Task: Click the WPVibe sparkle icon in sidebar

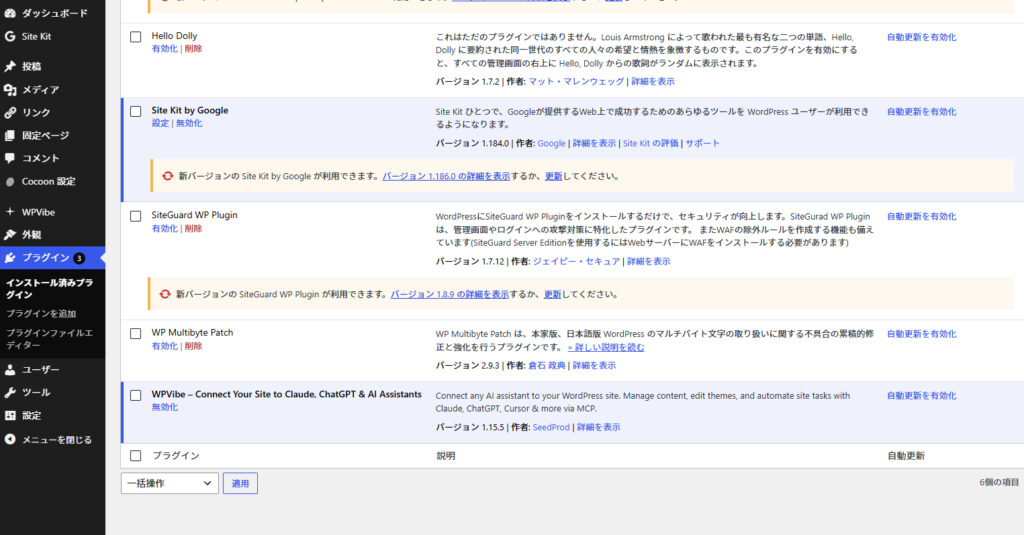Action: (10, 212)
